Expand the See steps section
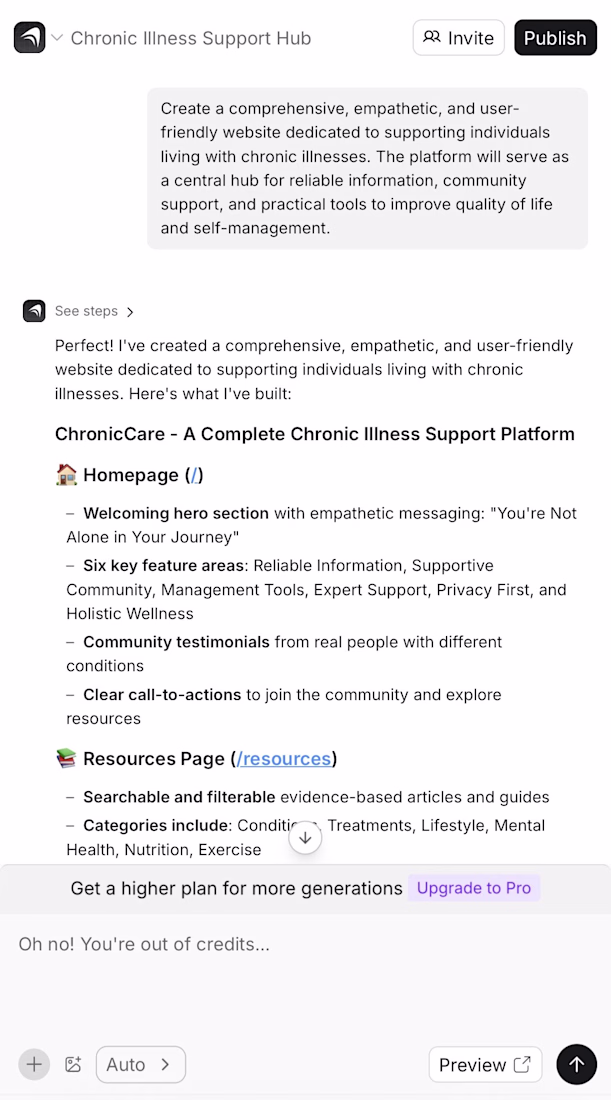Image resolution: width=611 pixels, height=1100 pixels. (x=95, y=311)
